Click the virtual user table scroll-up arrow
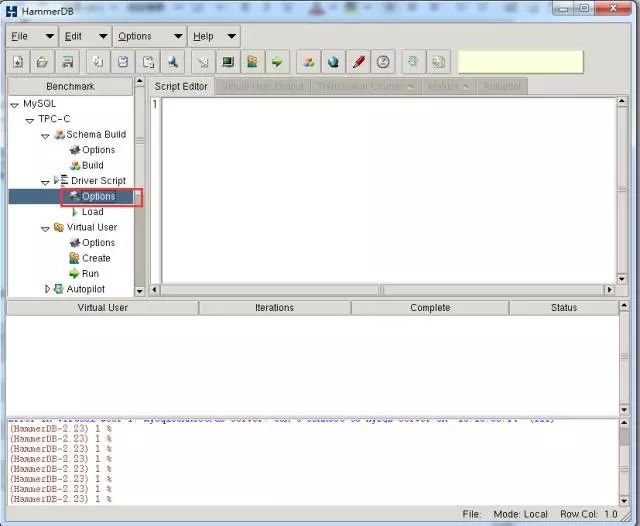 tap(624, 305)
